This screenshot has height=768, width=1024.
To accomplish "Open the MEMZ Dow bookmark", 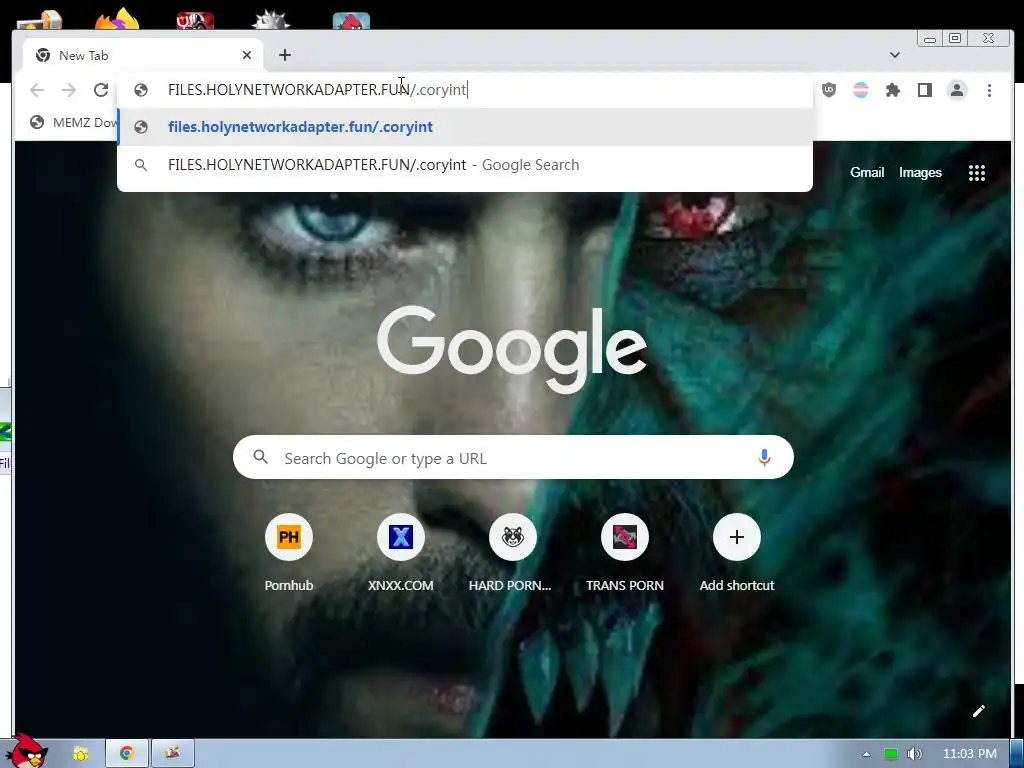I will point(73,122).
